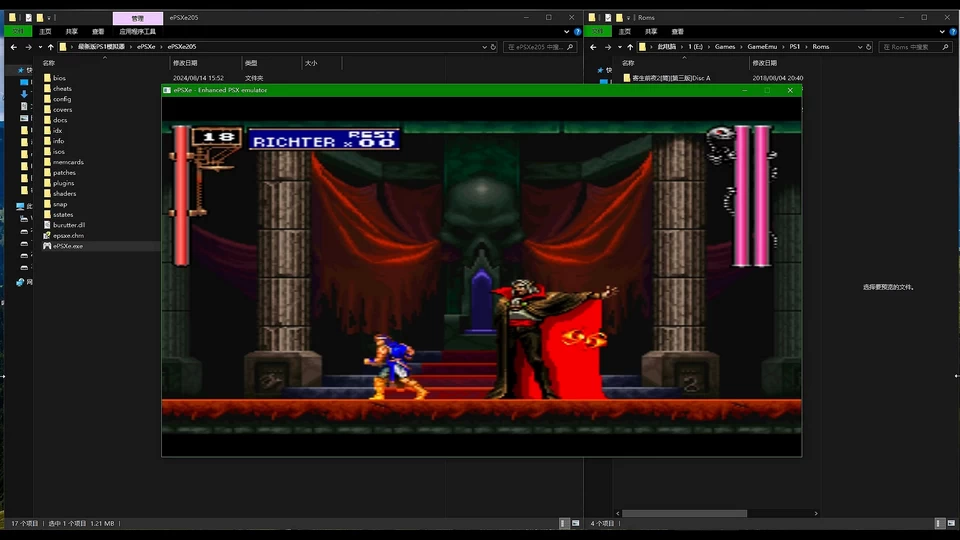Click the Roms search box

(x=915, y=47)
